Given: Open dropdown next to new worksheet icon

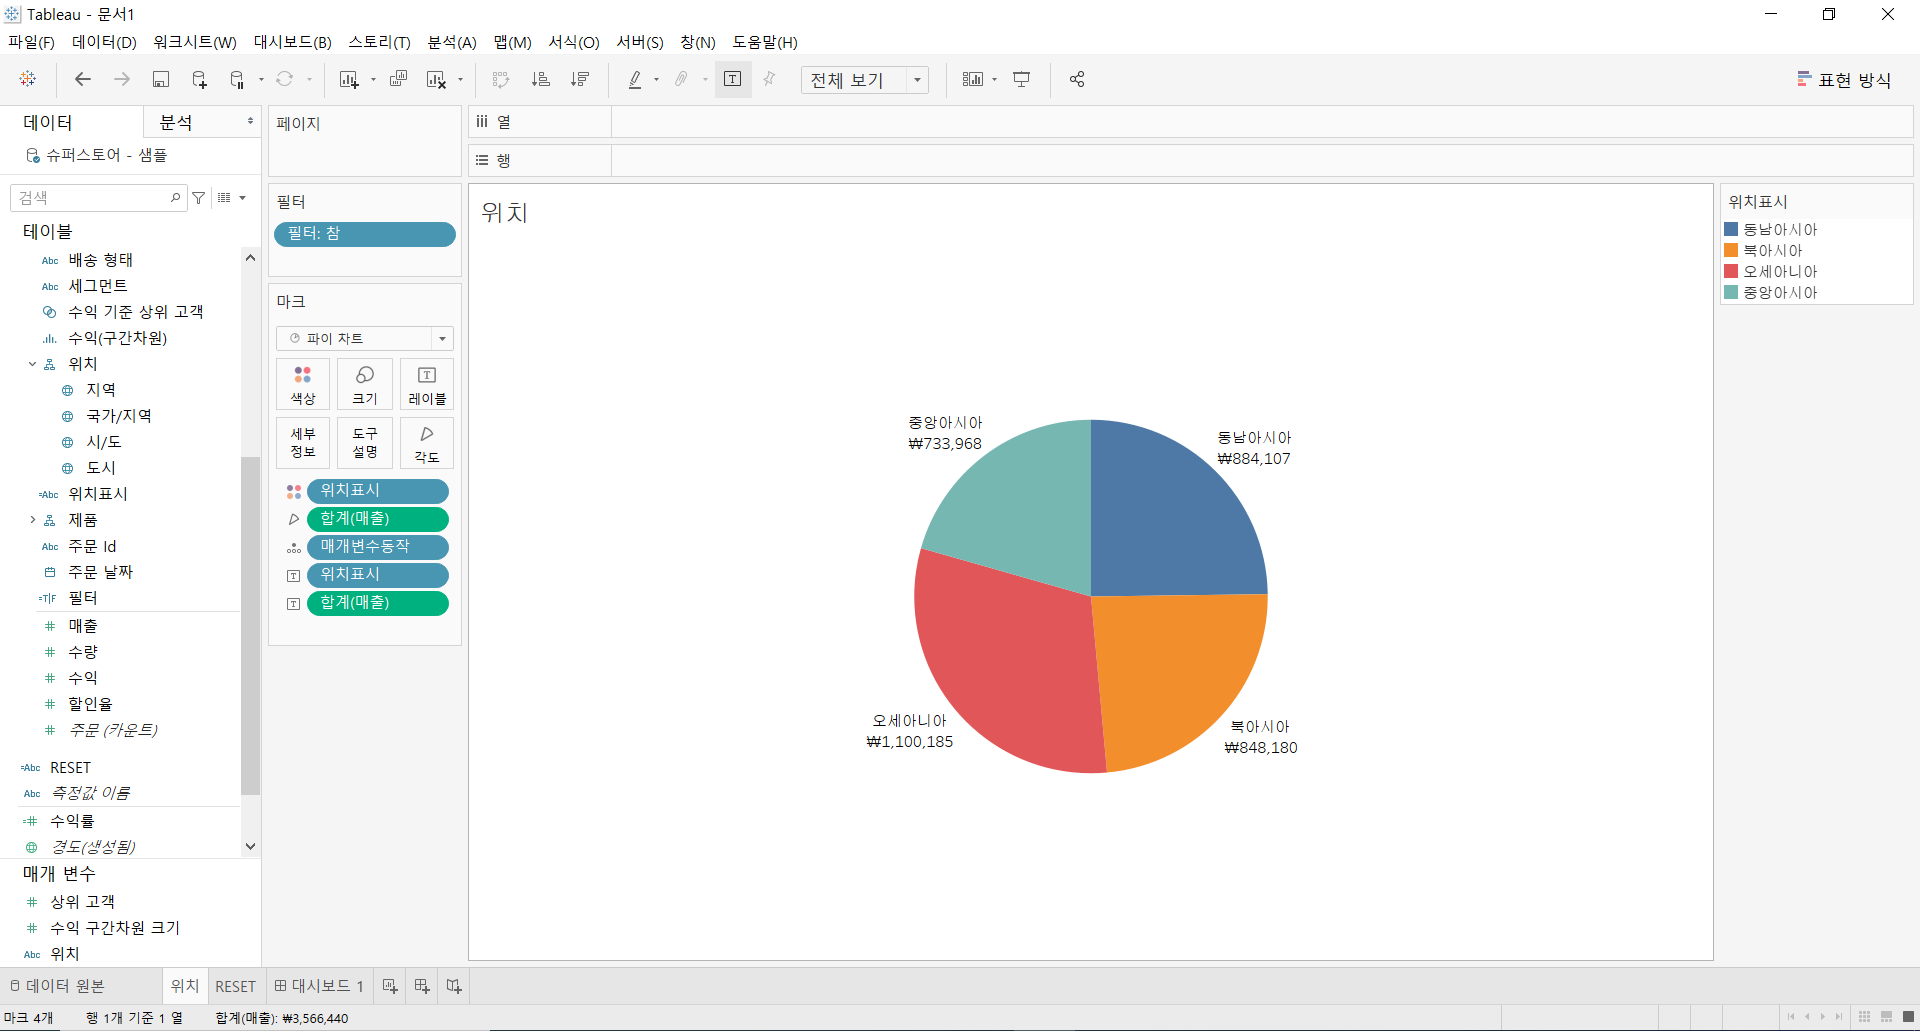Looking at the screenshot, I should tap(373, 80).
